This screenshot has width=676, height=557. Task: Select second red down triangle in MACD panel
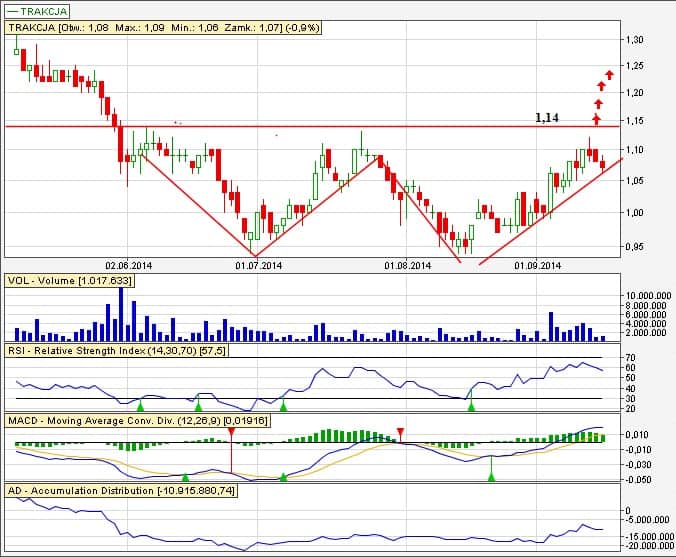[x=401, y=432]
